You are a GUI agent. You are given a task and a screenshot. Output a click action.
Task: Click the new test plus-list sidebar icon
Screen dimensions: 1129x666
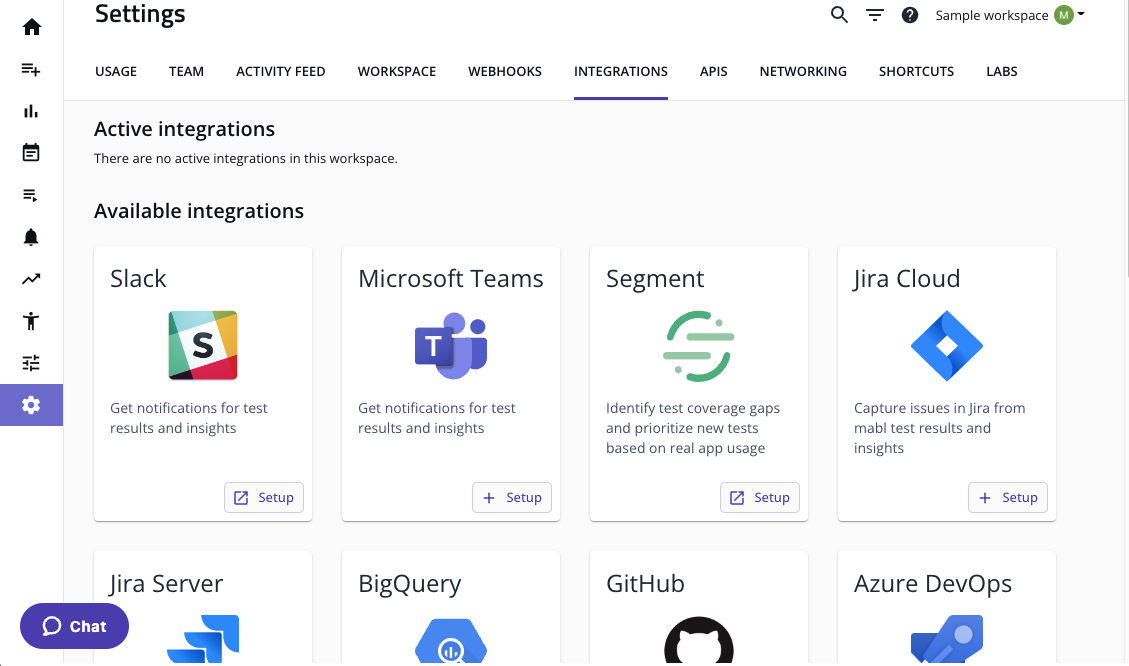click(31, 69)
